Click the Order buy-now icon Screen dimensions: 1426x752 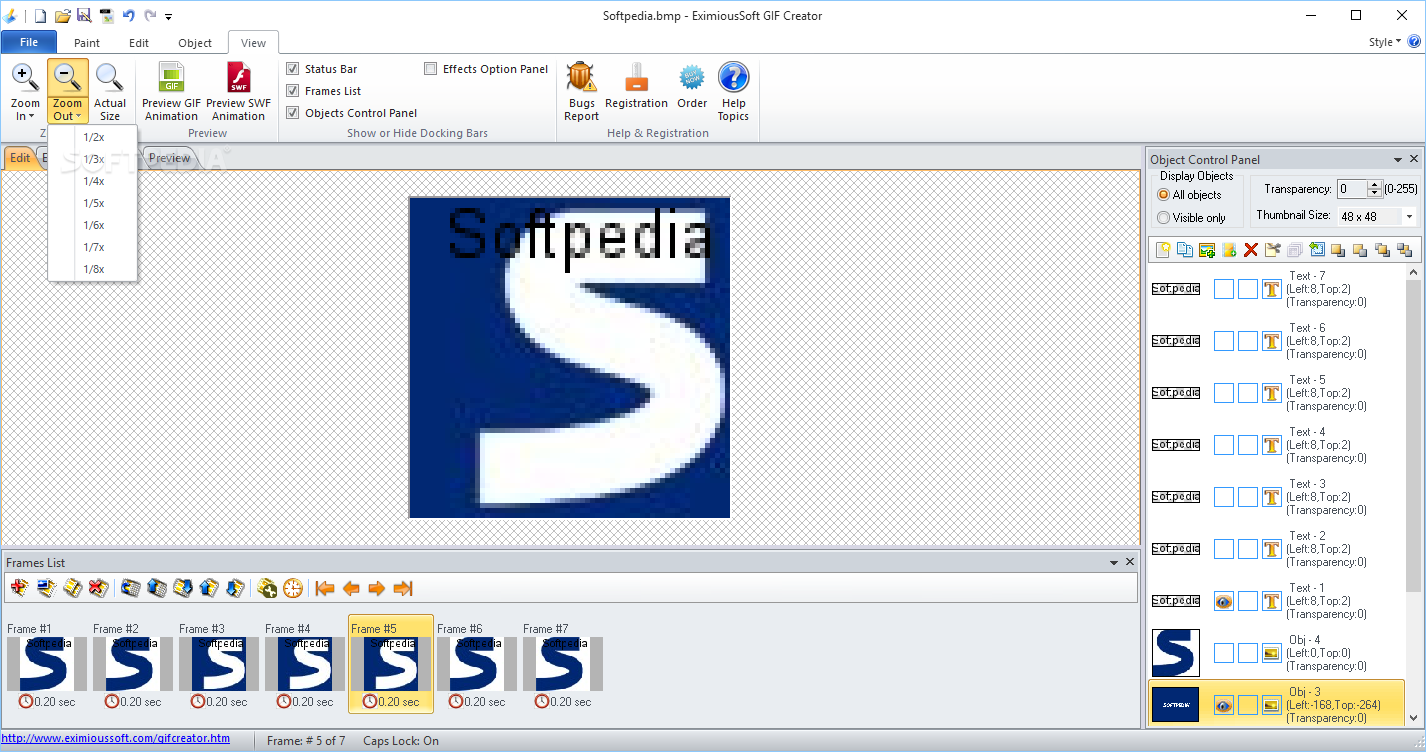(x=692, y=78)
